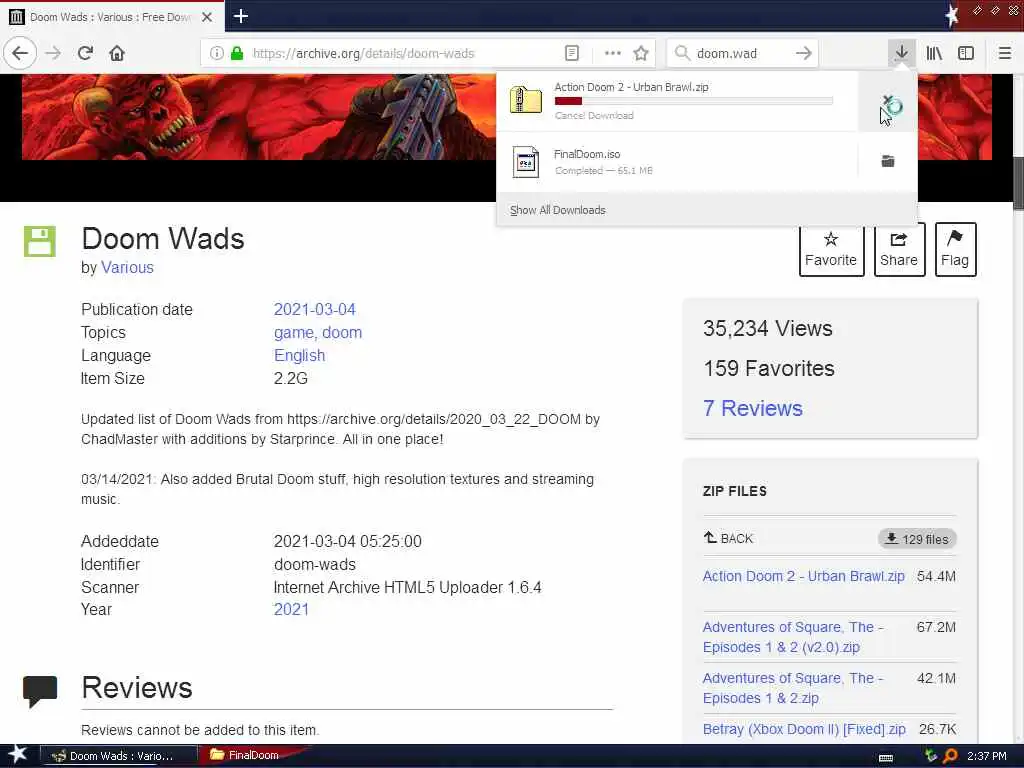The image size is (1024, 768).
Task: Show the sidebars panel
Action: tap(966, 53)
